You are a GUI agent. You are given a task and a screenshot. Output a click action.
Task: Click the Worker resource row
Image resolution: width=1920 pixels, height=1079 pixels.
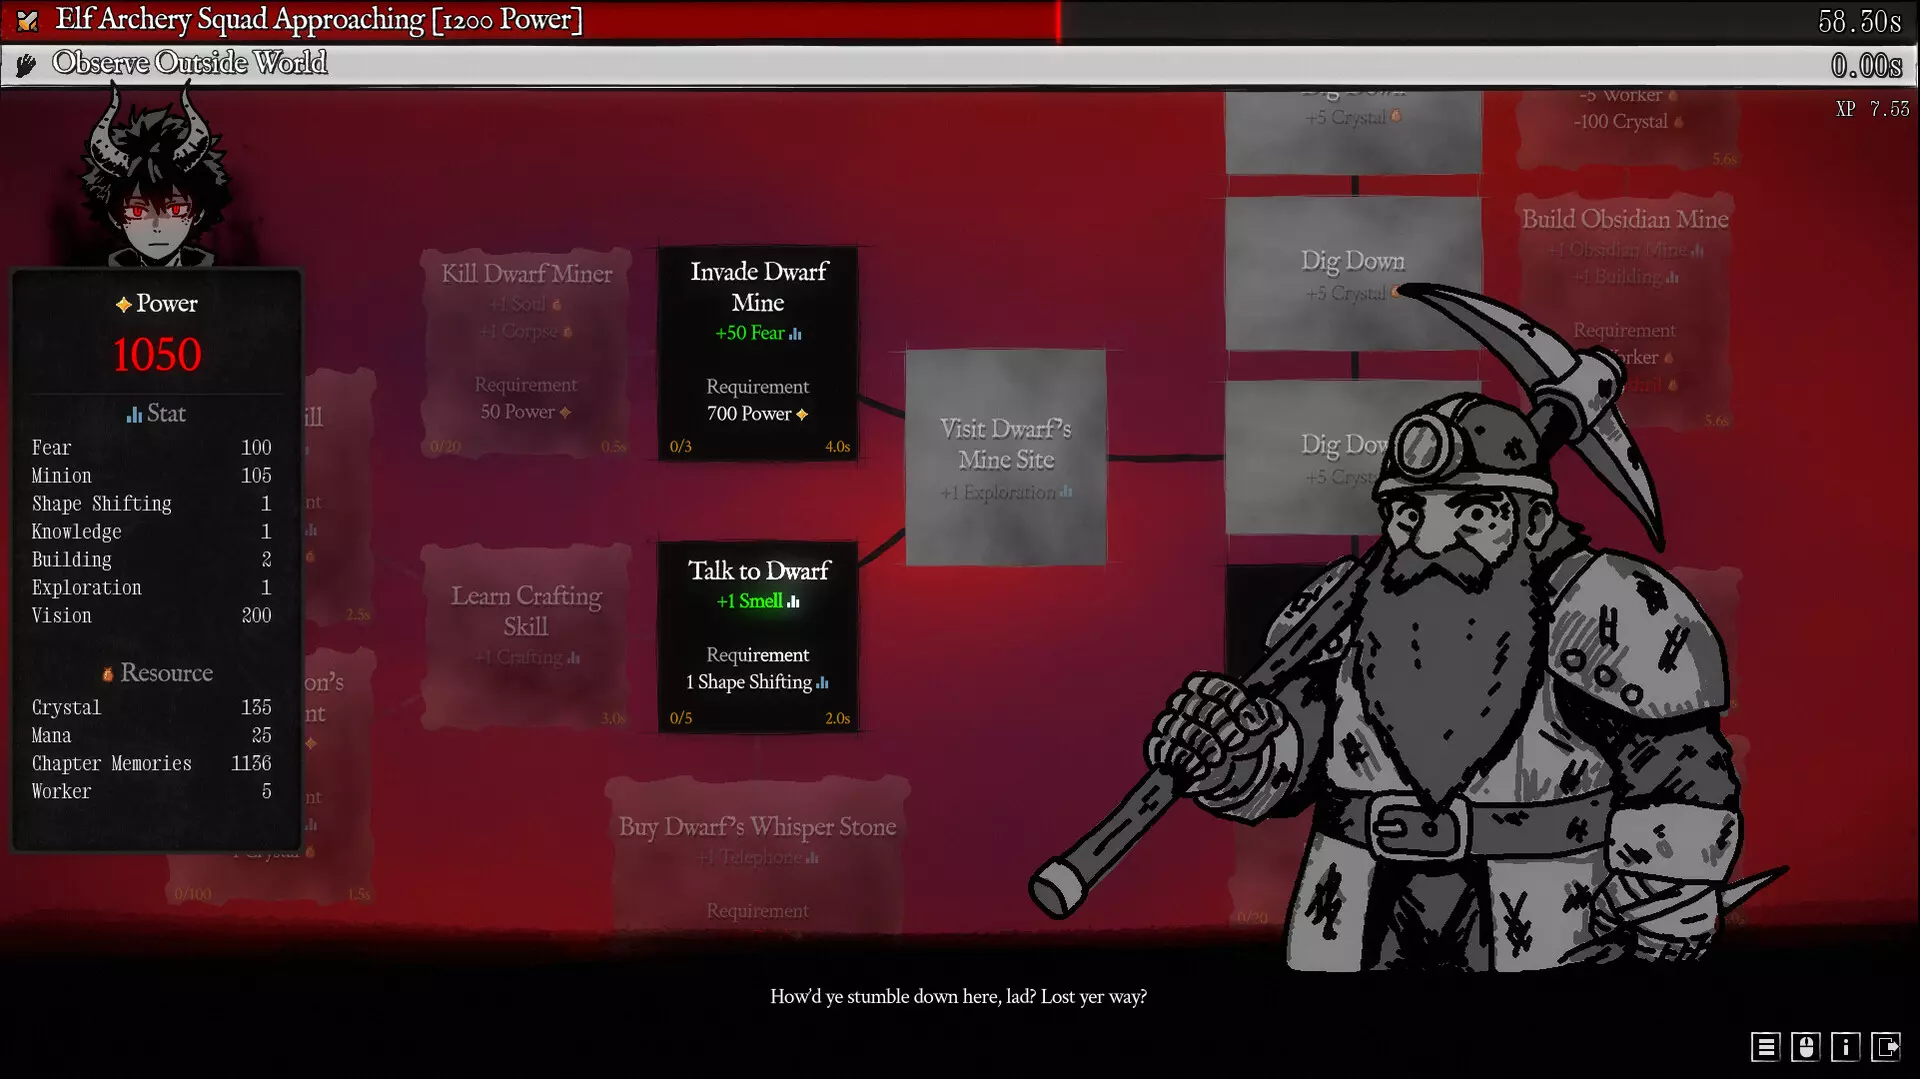point(151,792)
